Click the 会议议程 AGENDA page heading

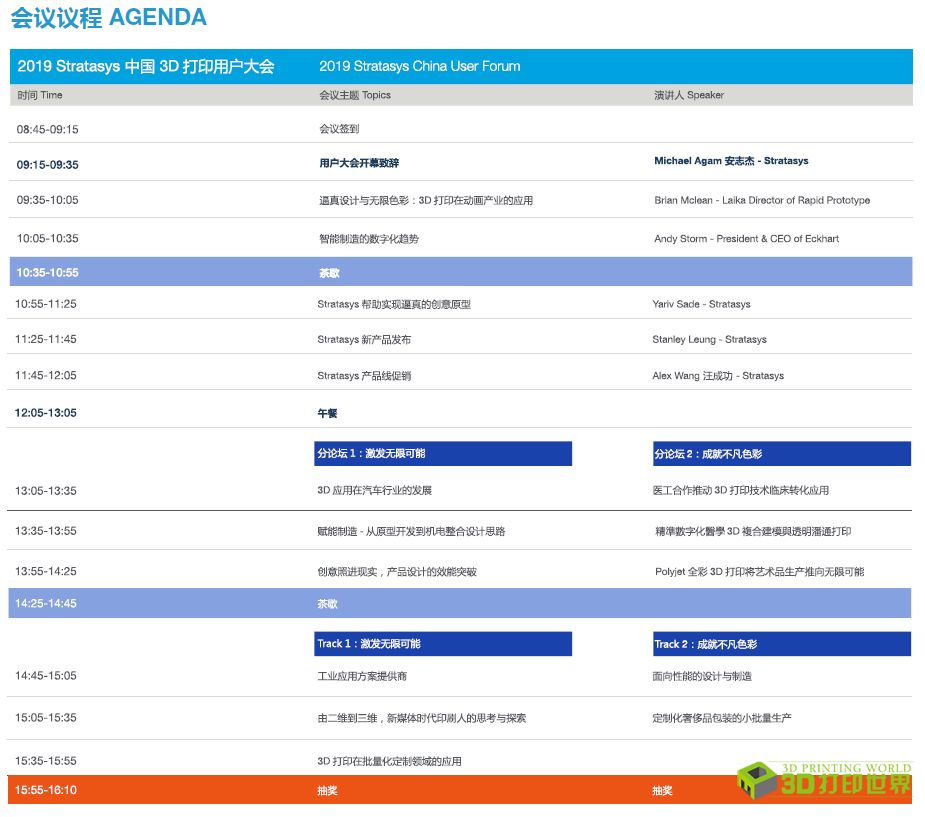pyautogui.click(x=109, y=17)
